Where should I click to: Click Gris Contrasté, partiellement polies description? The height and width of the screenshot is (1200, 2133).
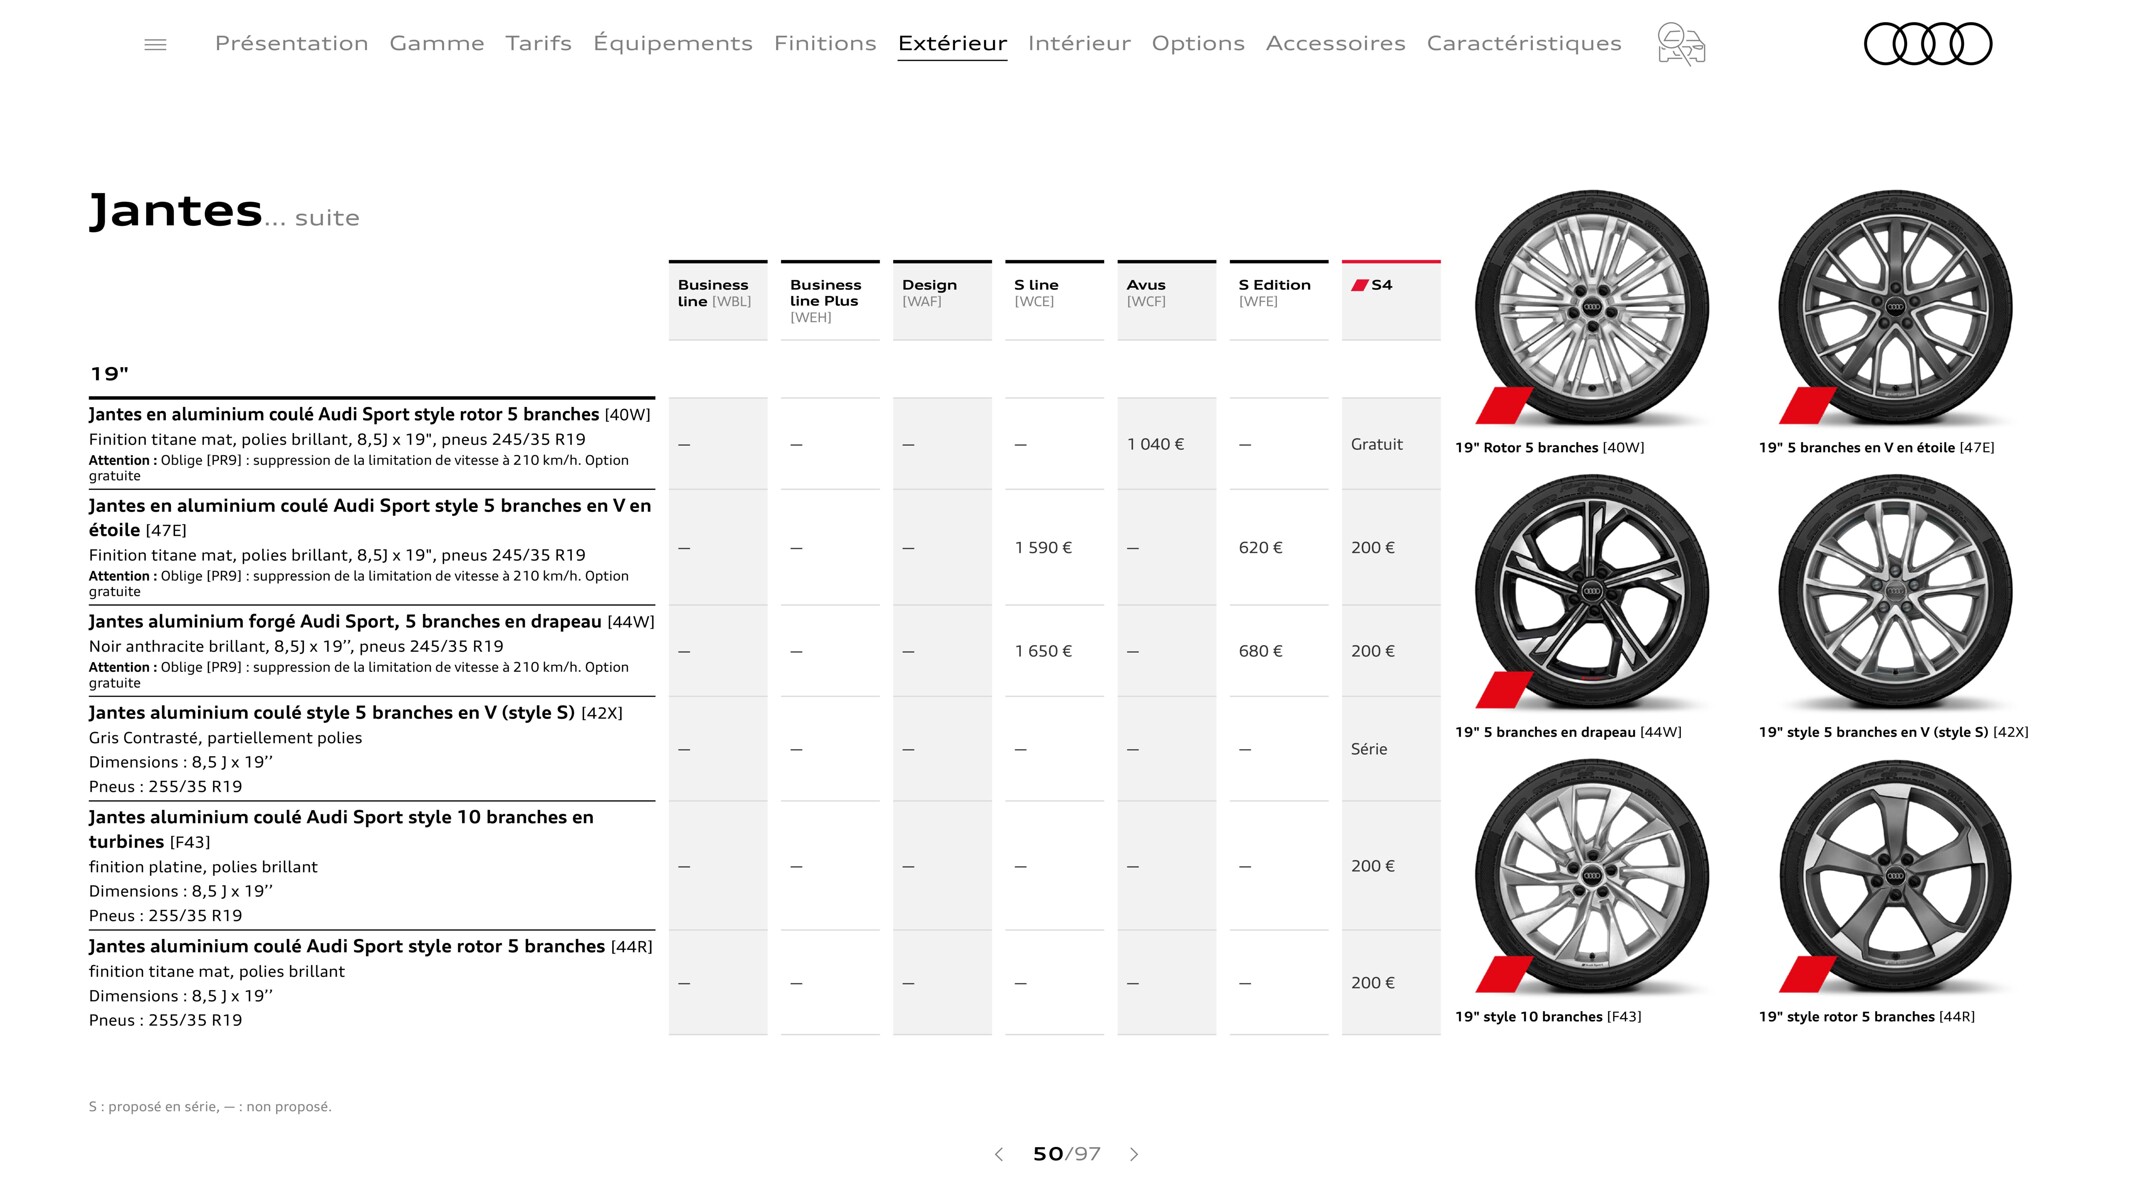coord(225,738)
